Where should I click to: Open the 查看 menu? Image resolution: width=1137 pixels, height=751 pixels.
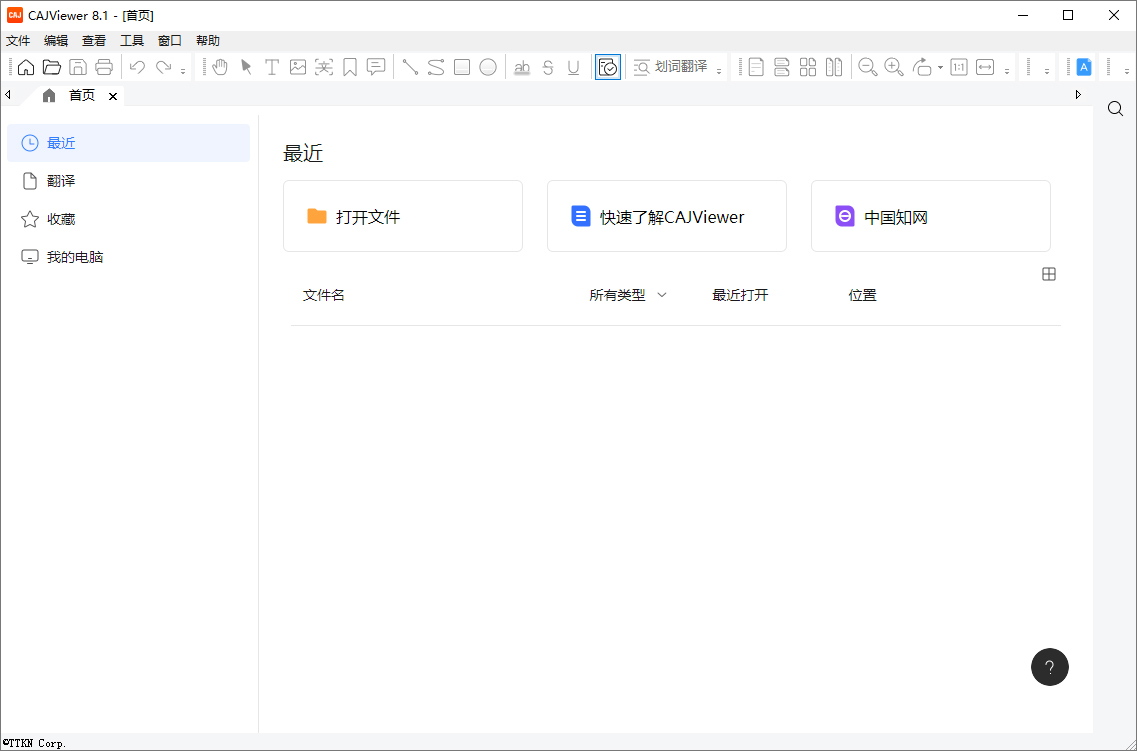(x=94, y=41)
